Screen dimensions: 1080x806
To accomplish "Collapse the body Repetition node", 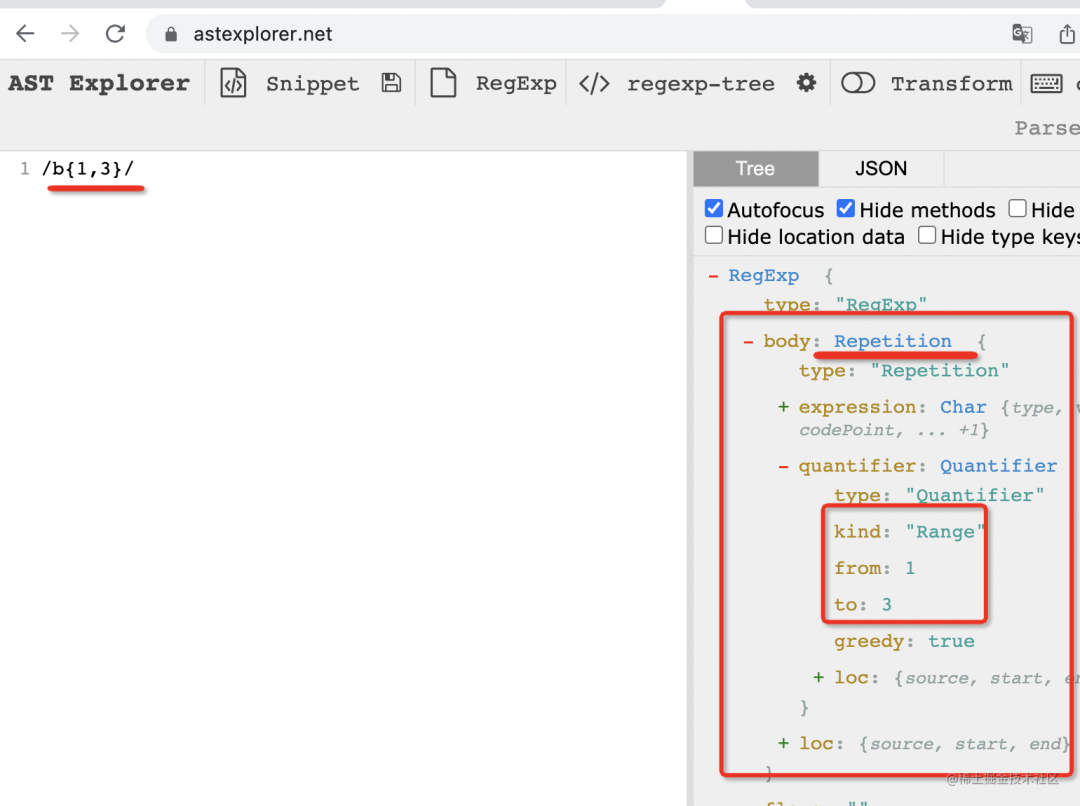I will click(748, 342).
